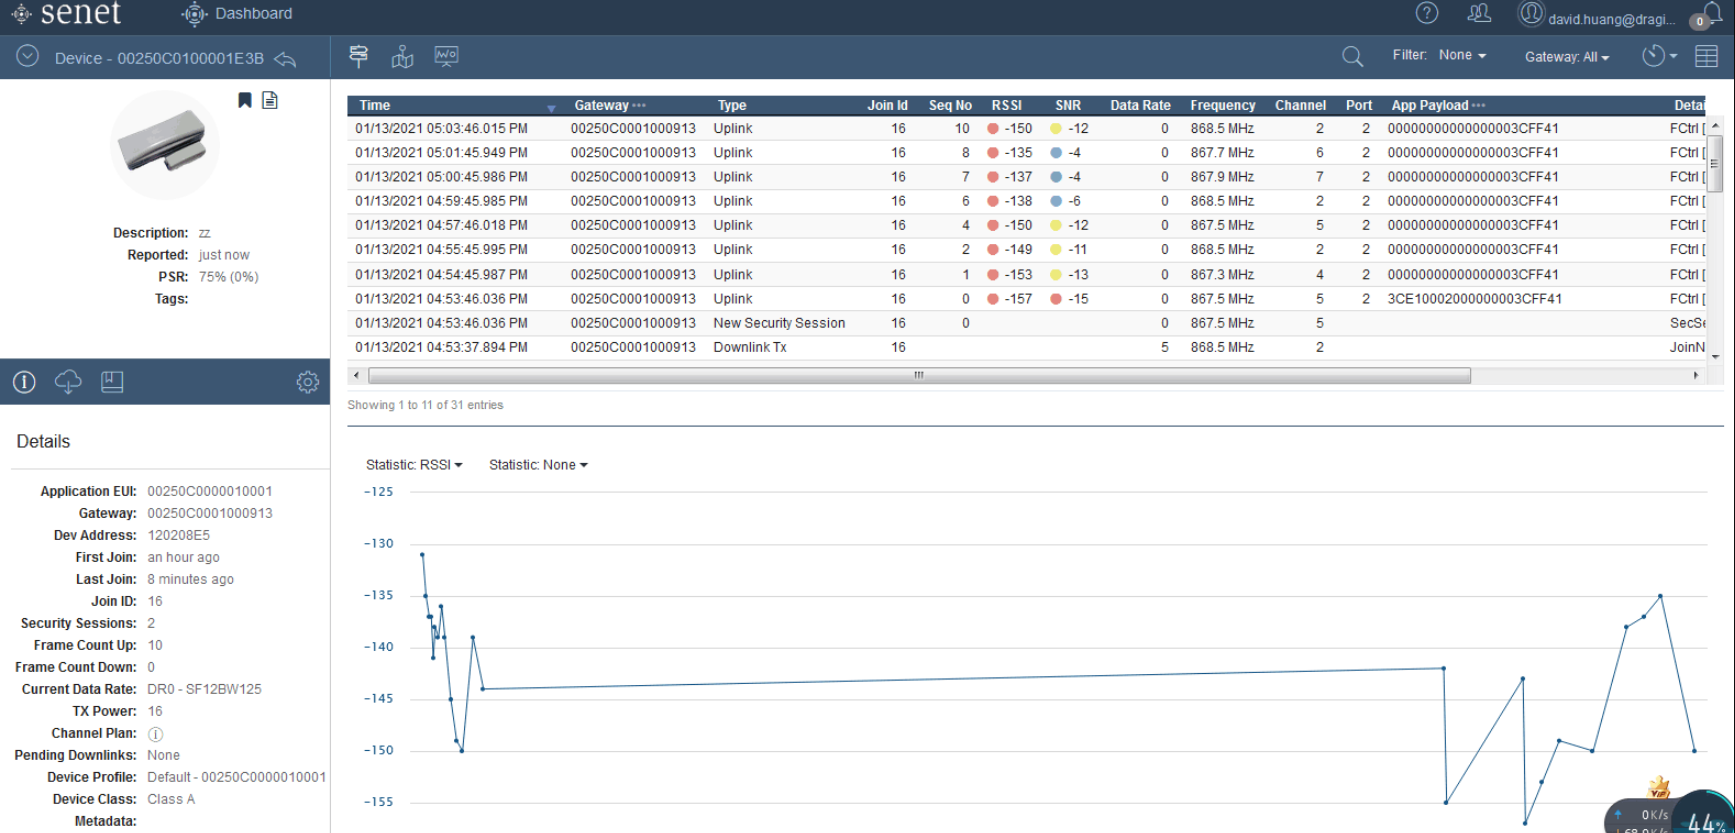Open the refresh timer dropdown icon
This screenshot has height=833, width=1735.
pyautogui.click(x=1659, y=56)
